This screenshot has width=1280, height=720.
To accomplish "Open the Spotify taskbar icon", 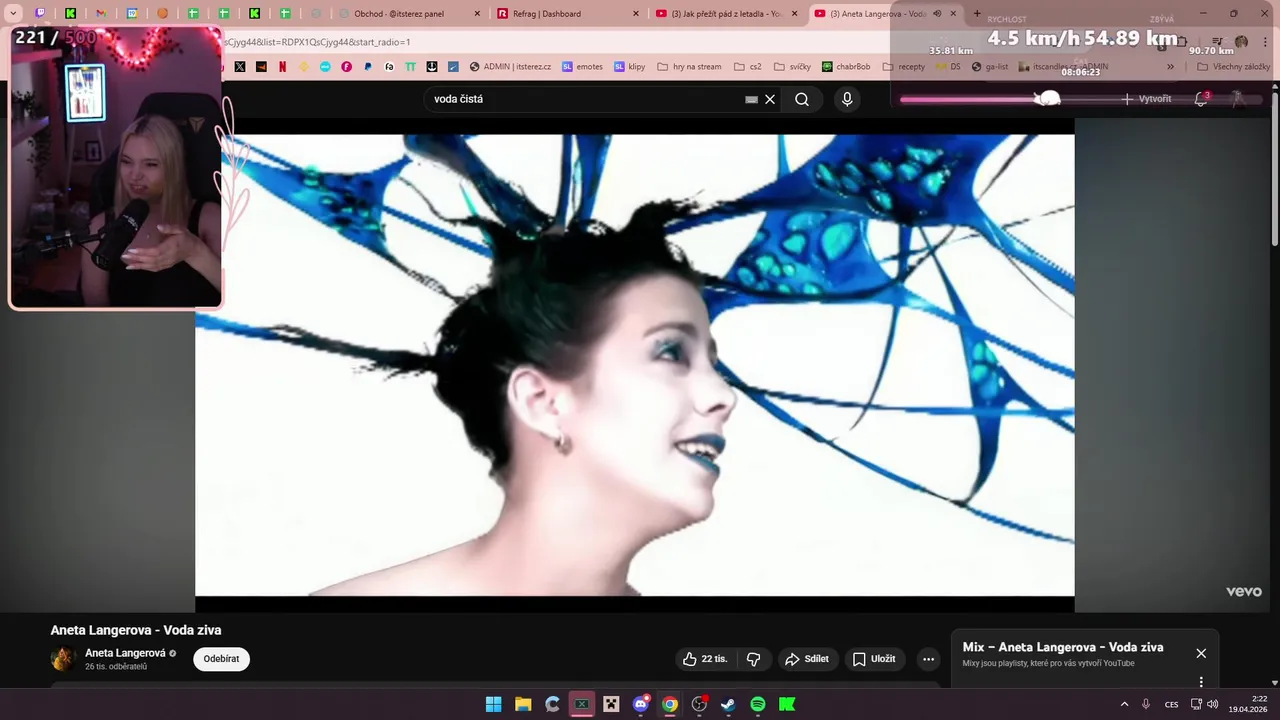I will pos(758,704).
